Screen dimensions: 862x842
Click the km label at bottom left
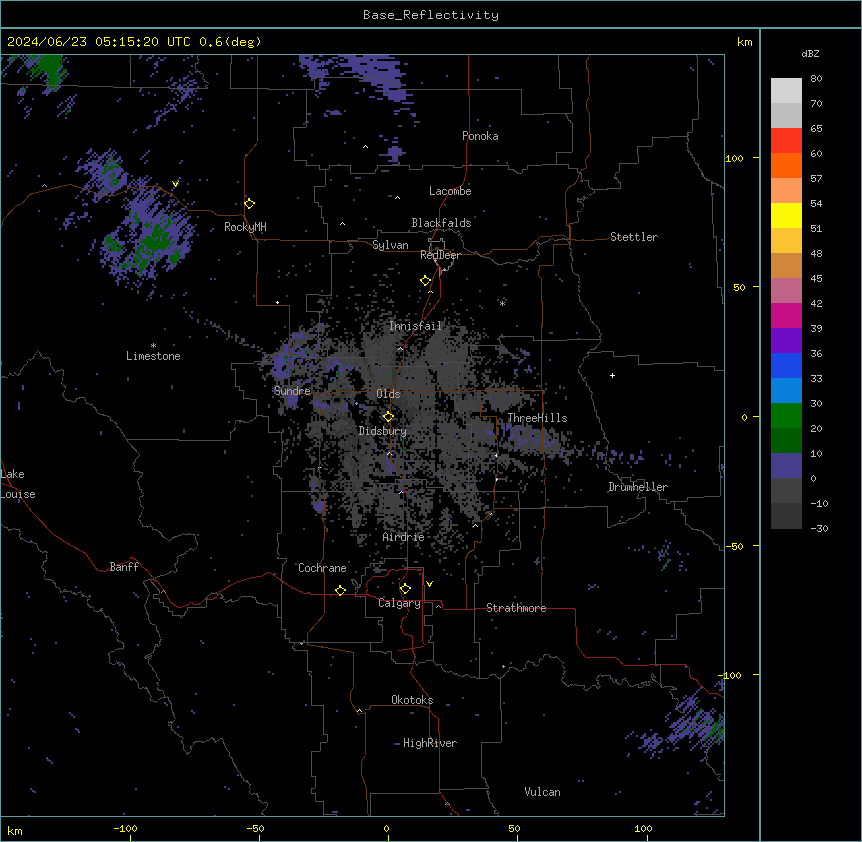coord(15,831)
